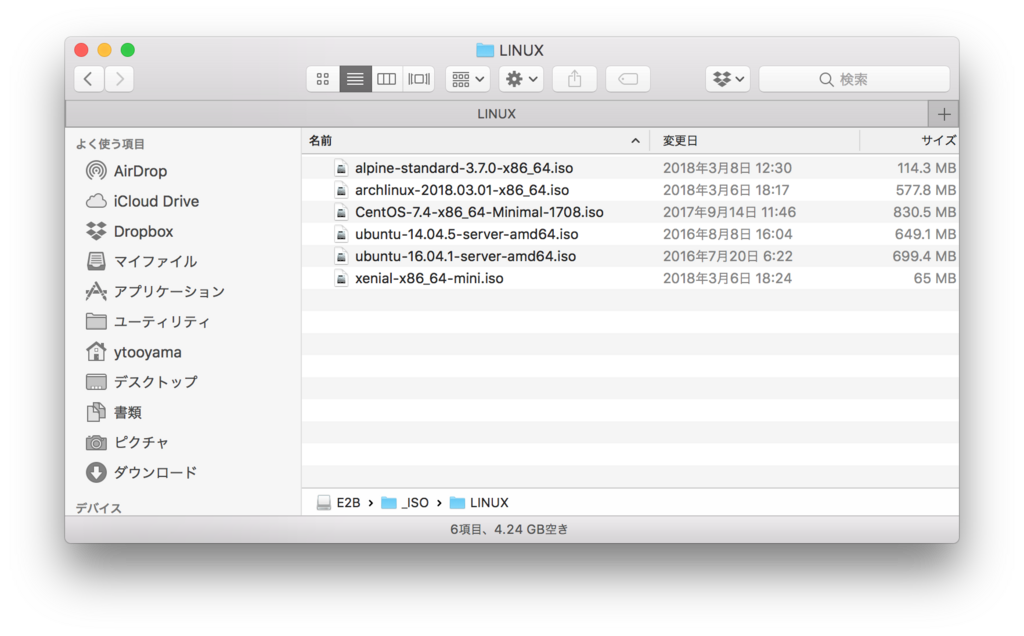1024x636 pixels.
Task: Click the CentOS iso file icon
Action: click(340, 212)
